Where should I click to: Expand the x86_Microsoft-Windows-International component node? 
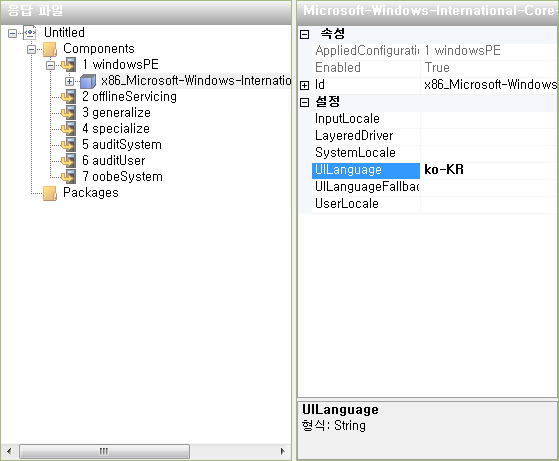click(x=70, y=81)
